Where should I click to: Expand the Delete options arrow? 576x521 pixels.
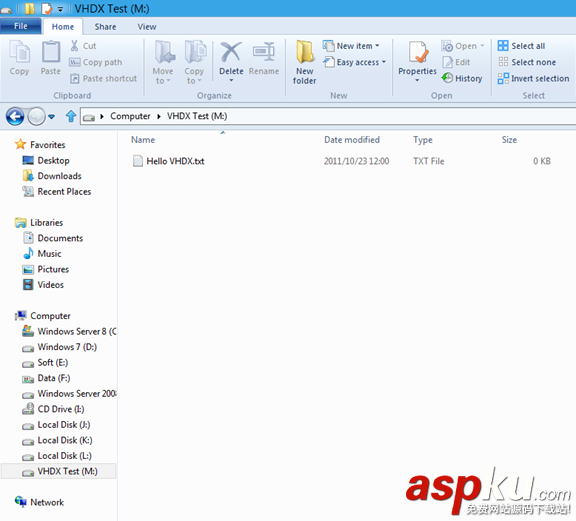pyautogui.click(x=231, y=80)
